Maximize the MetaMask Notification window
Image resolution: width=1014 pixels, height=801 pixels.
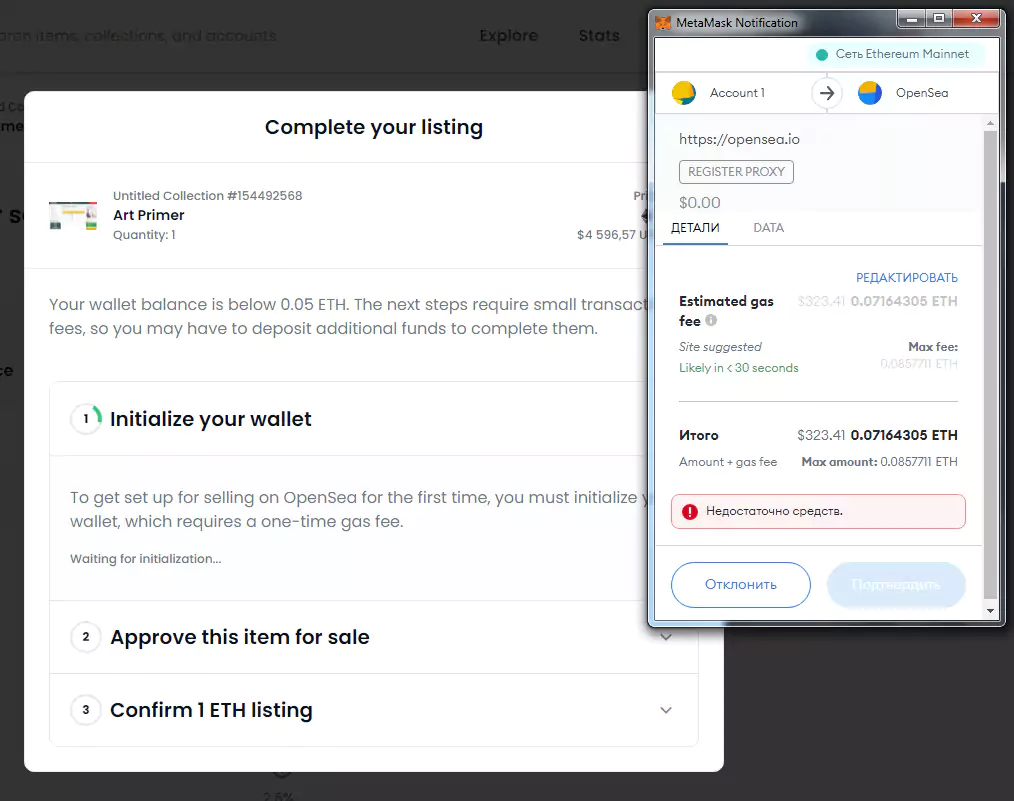[x=939, y=19]
